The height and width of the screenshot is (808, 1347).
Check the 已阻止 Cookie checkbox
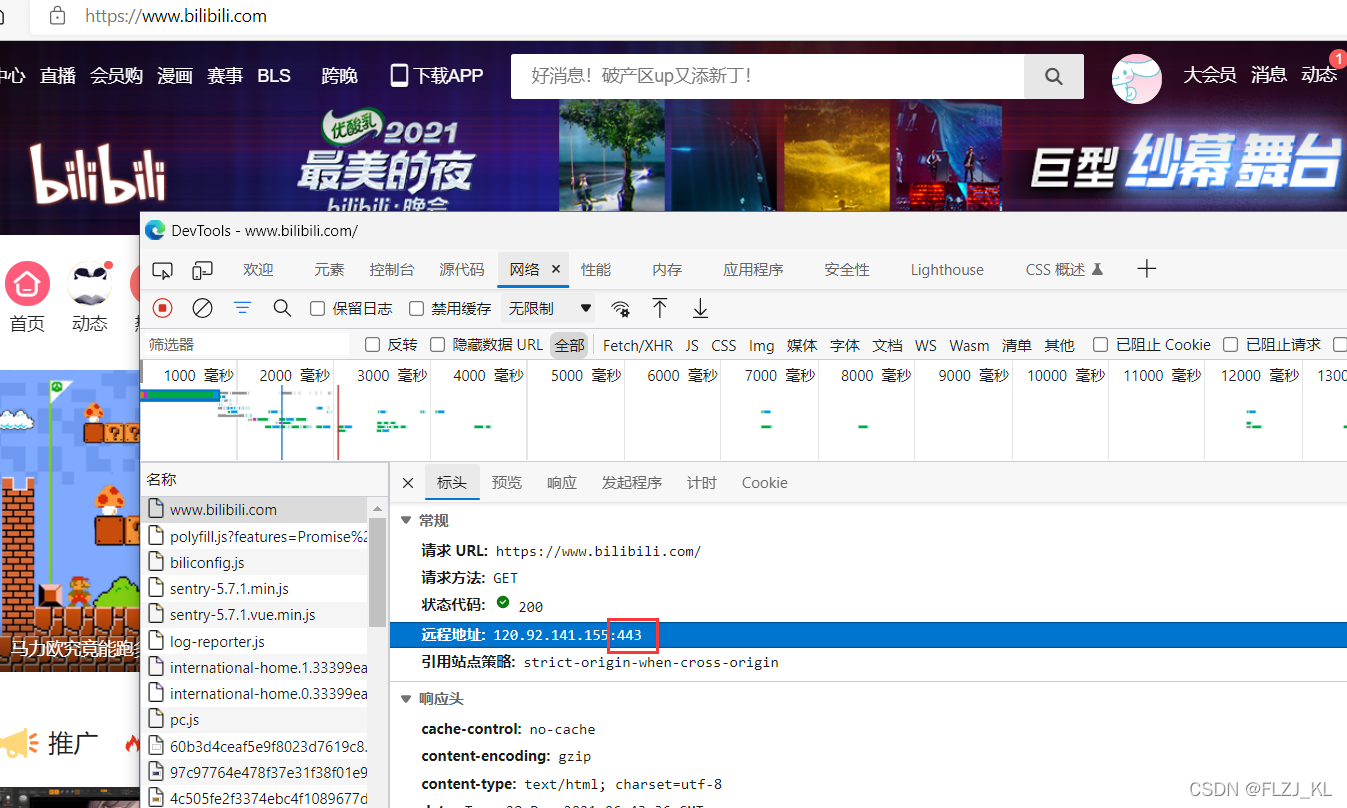click(1100, 345)
